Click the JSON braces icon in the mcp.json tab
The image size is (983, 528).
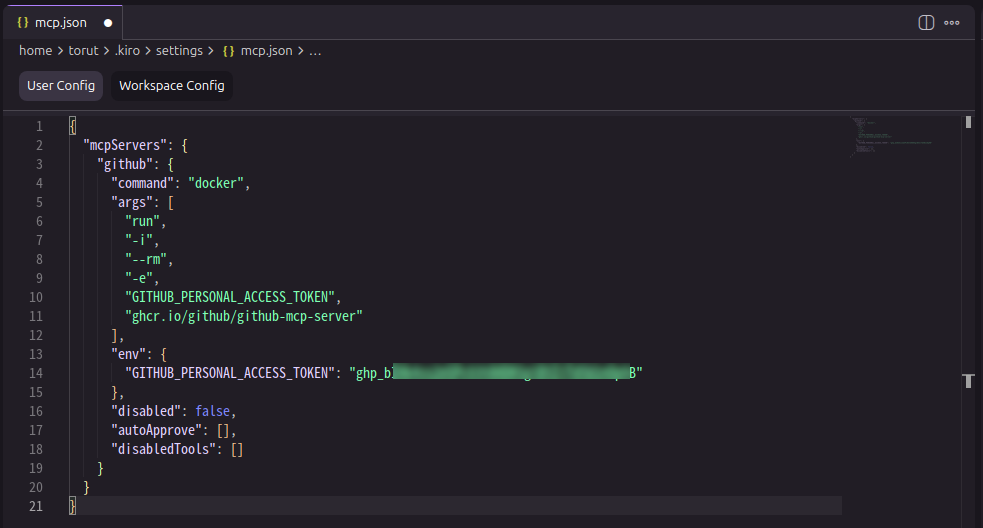[x=23, y=22]
